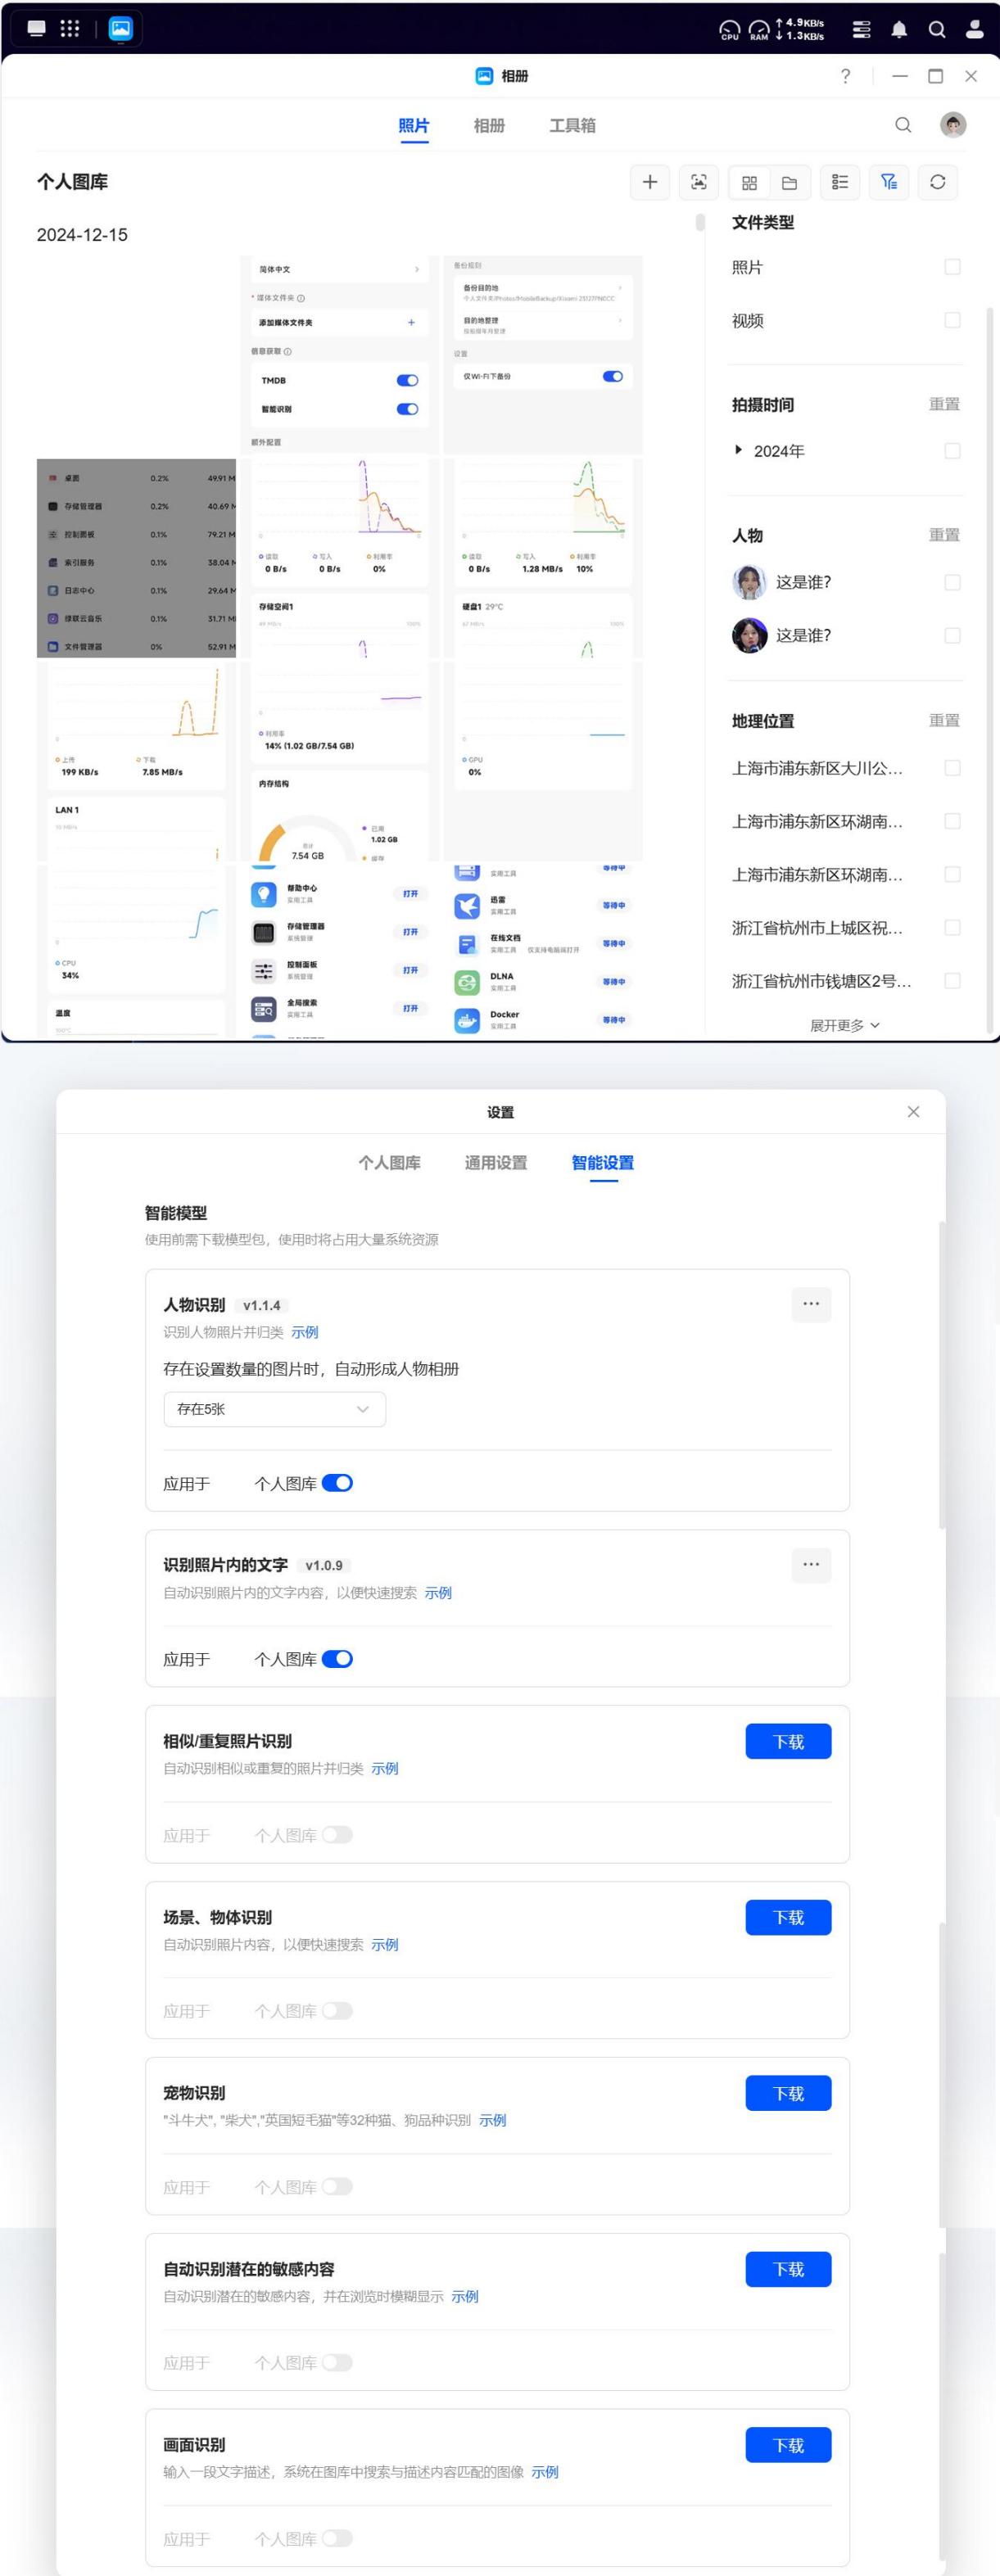Open the 存在5张 dropdown
The image size is (1000, 2576).
click(274, 1409)
